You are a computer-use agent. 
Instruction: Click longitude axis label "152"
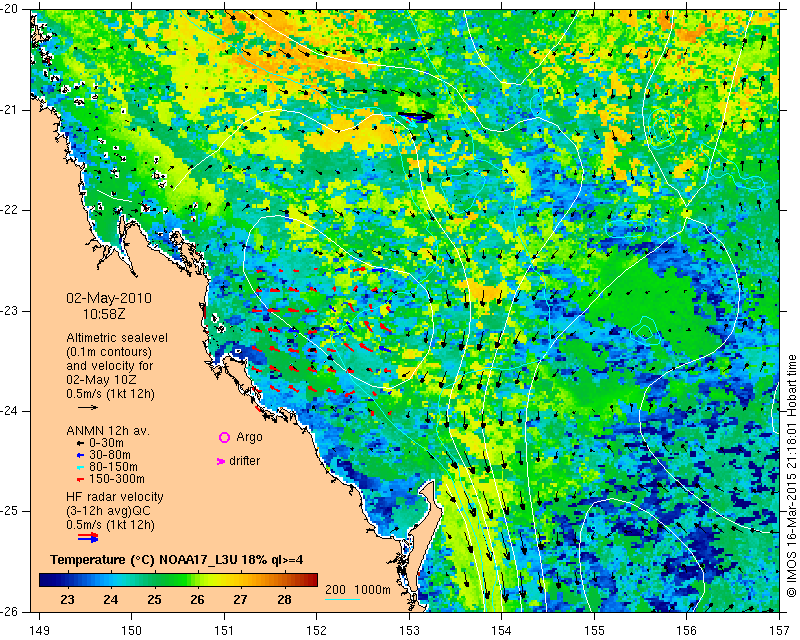tap(317, 631)
